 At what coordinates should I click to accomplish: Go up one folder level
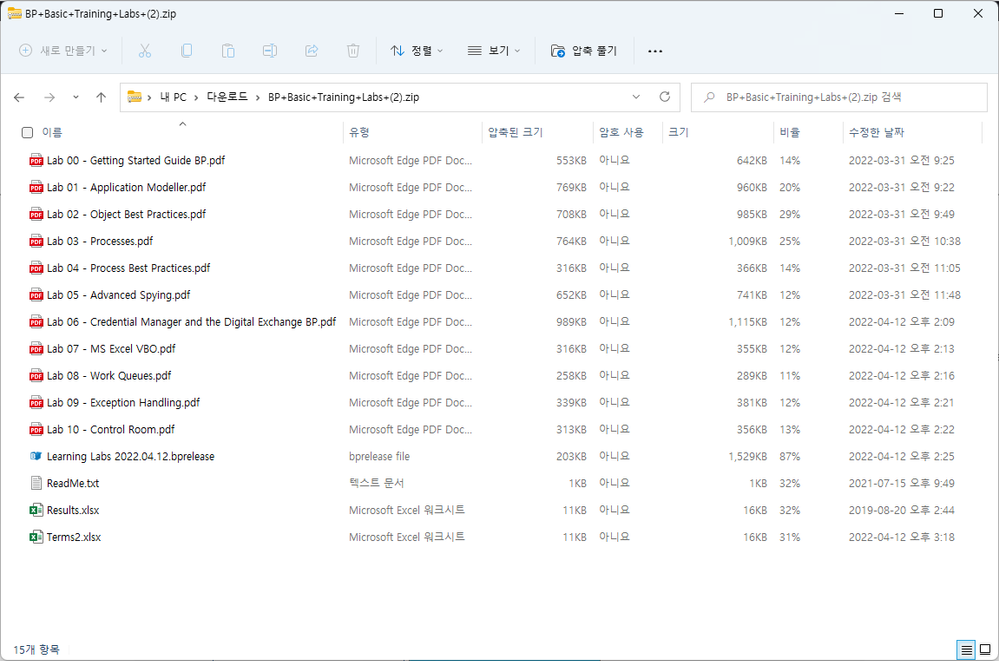point(101,97)
